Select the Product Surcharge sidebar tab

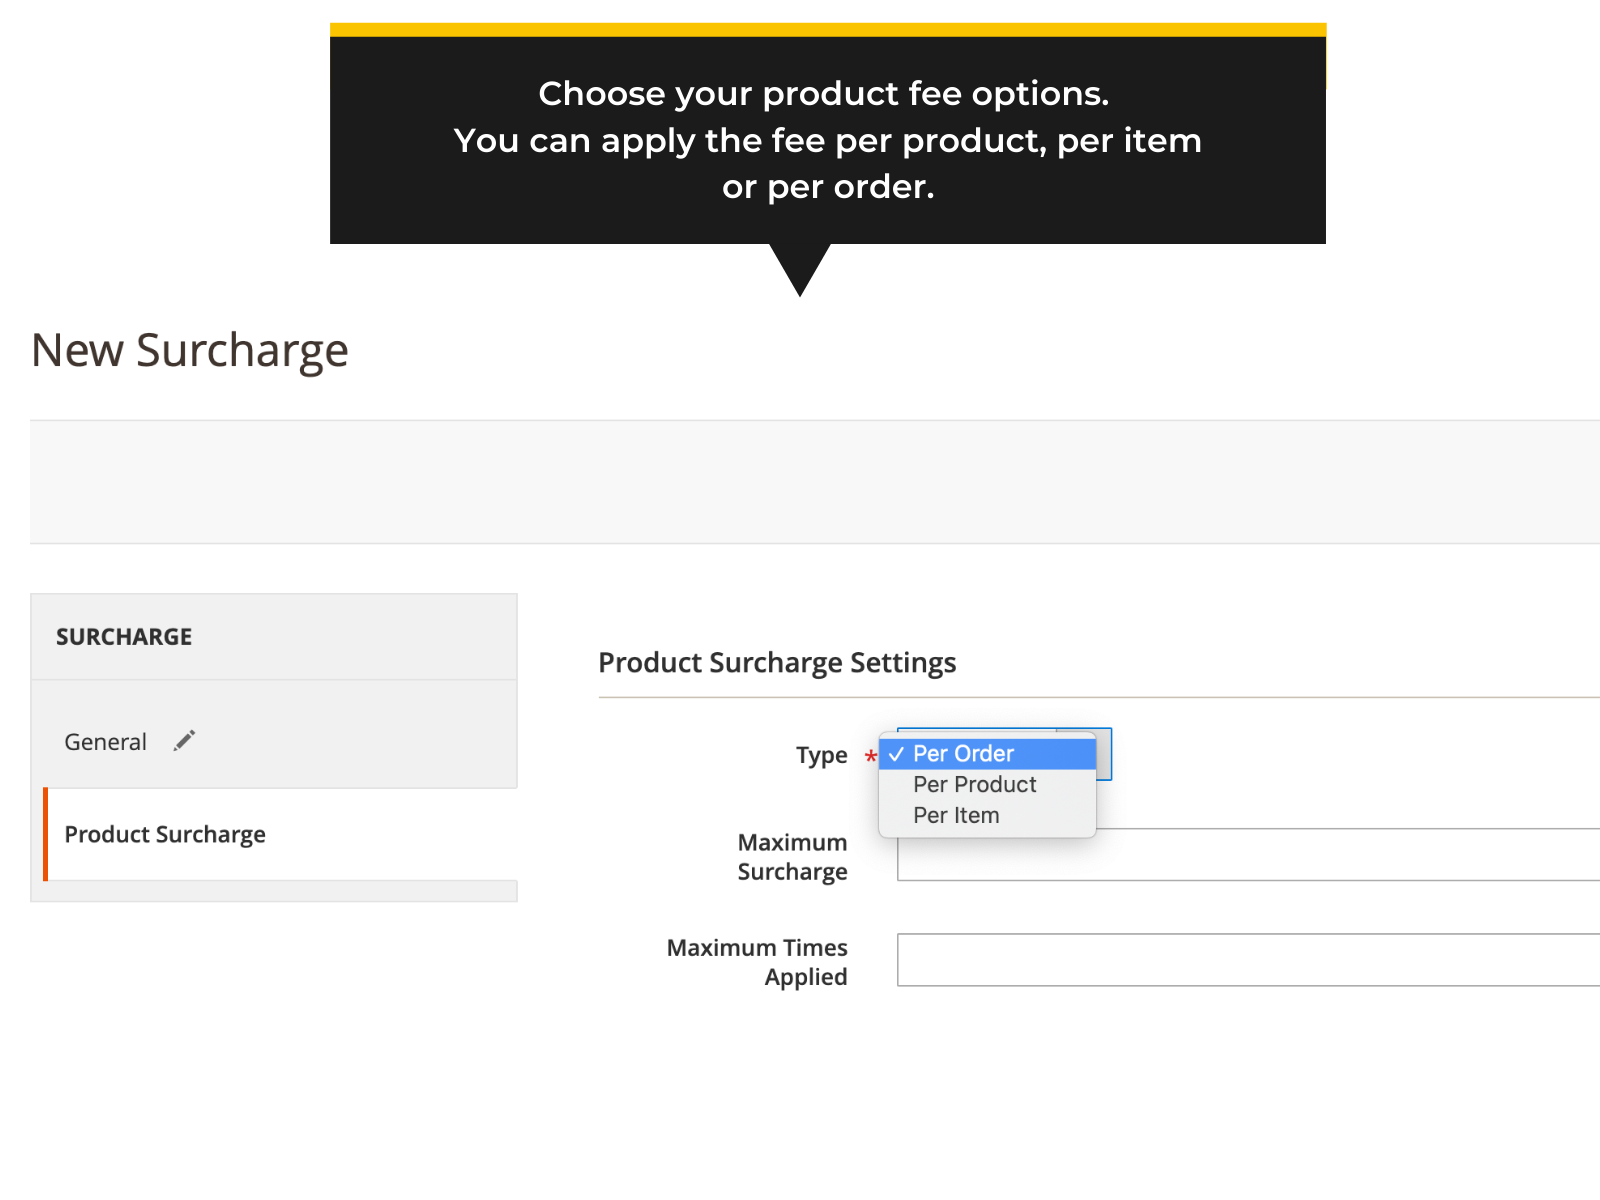pos(165,834)
